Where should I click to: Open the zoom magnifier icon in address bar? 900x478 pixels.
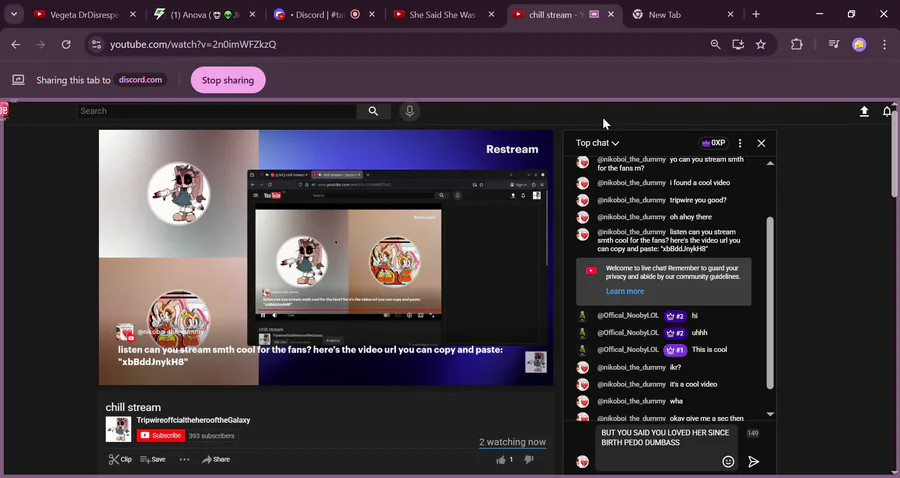point(715,44)
